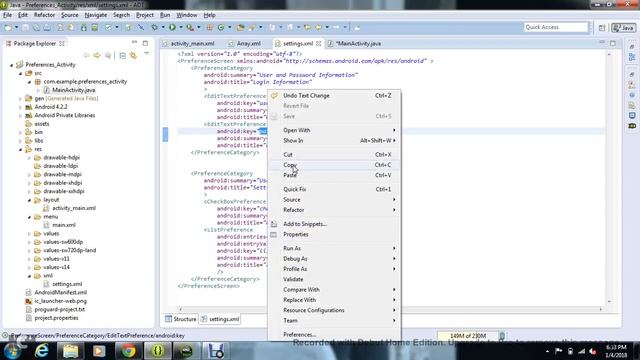640x360 pixels.
Task: Collapse the Preferences_Activity project node
Action: pos(11,65)
